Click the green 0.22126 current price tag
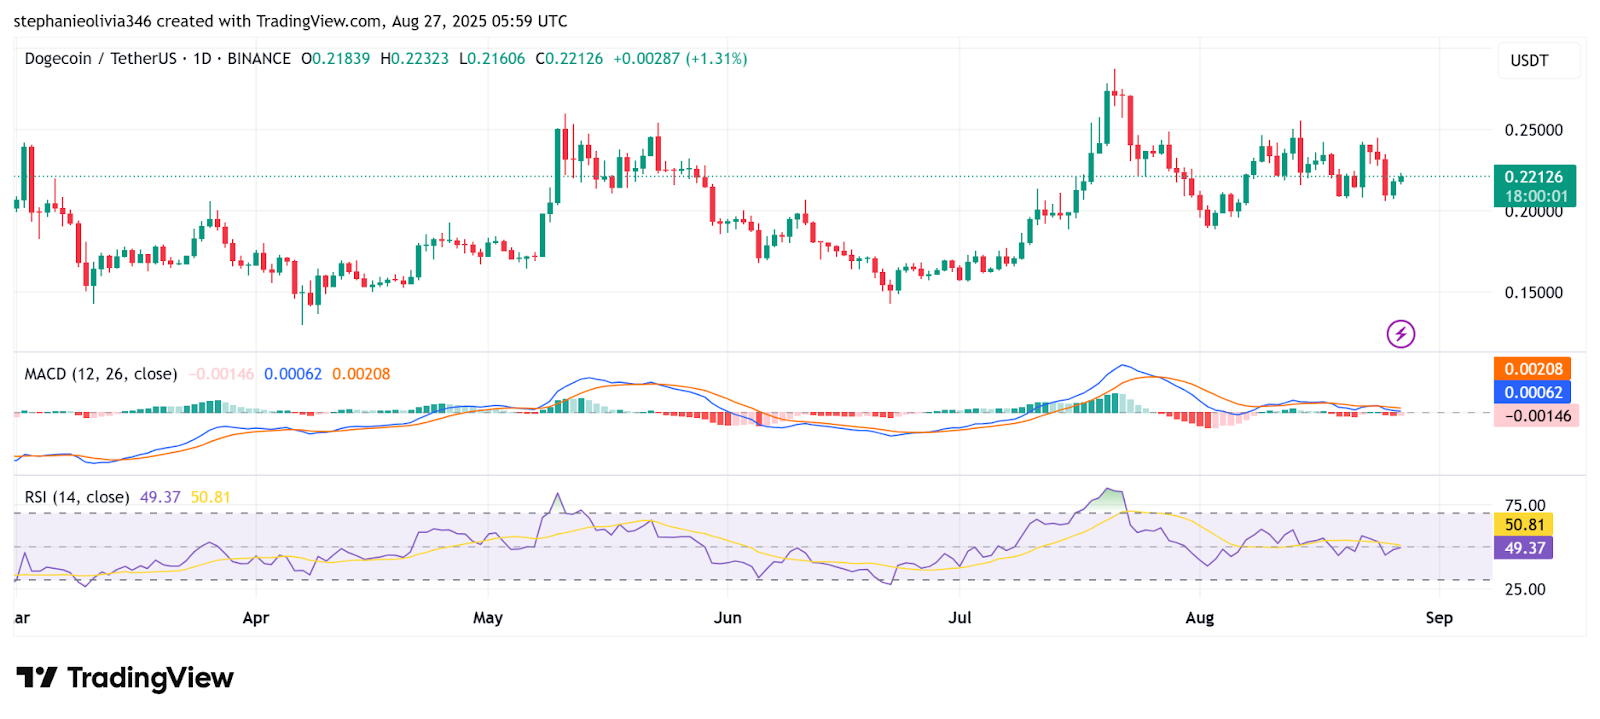 [1533, 177]
